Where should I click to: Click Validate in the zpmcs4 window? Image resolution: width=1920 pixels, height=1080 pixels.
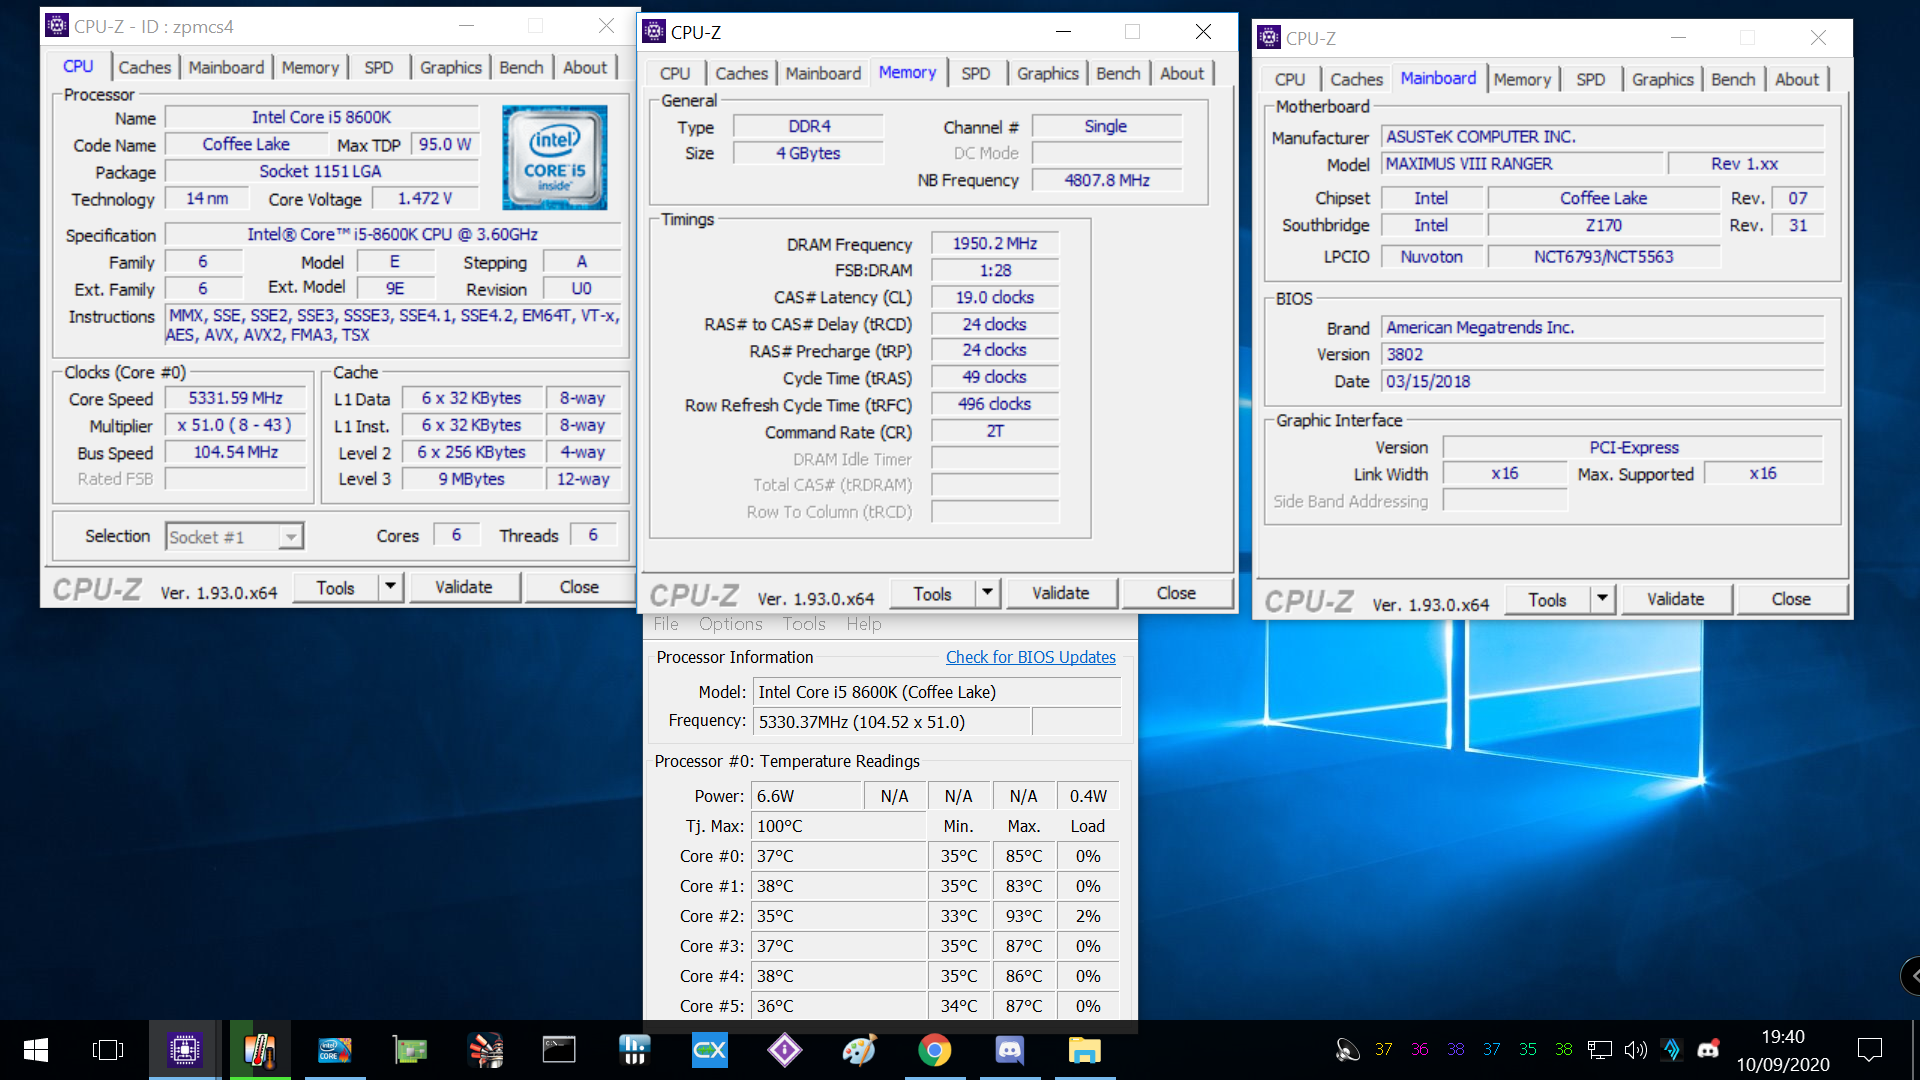[x=464, y=587]
